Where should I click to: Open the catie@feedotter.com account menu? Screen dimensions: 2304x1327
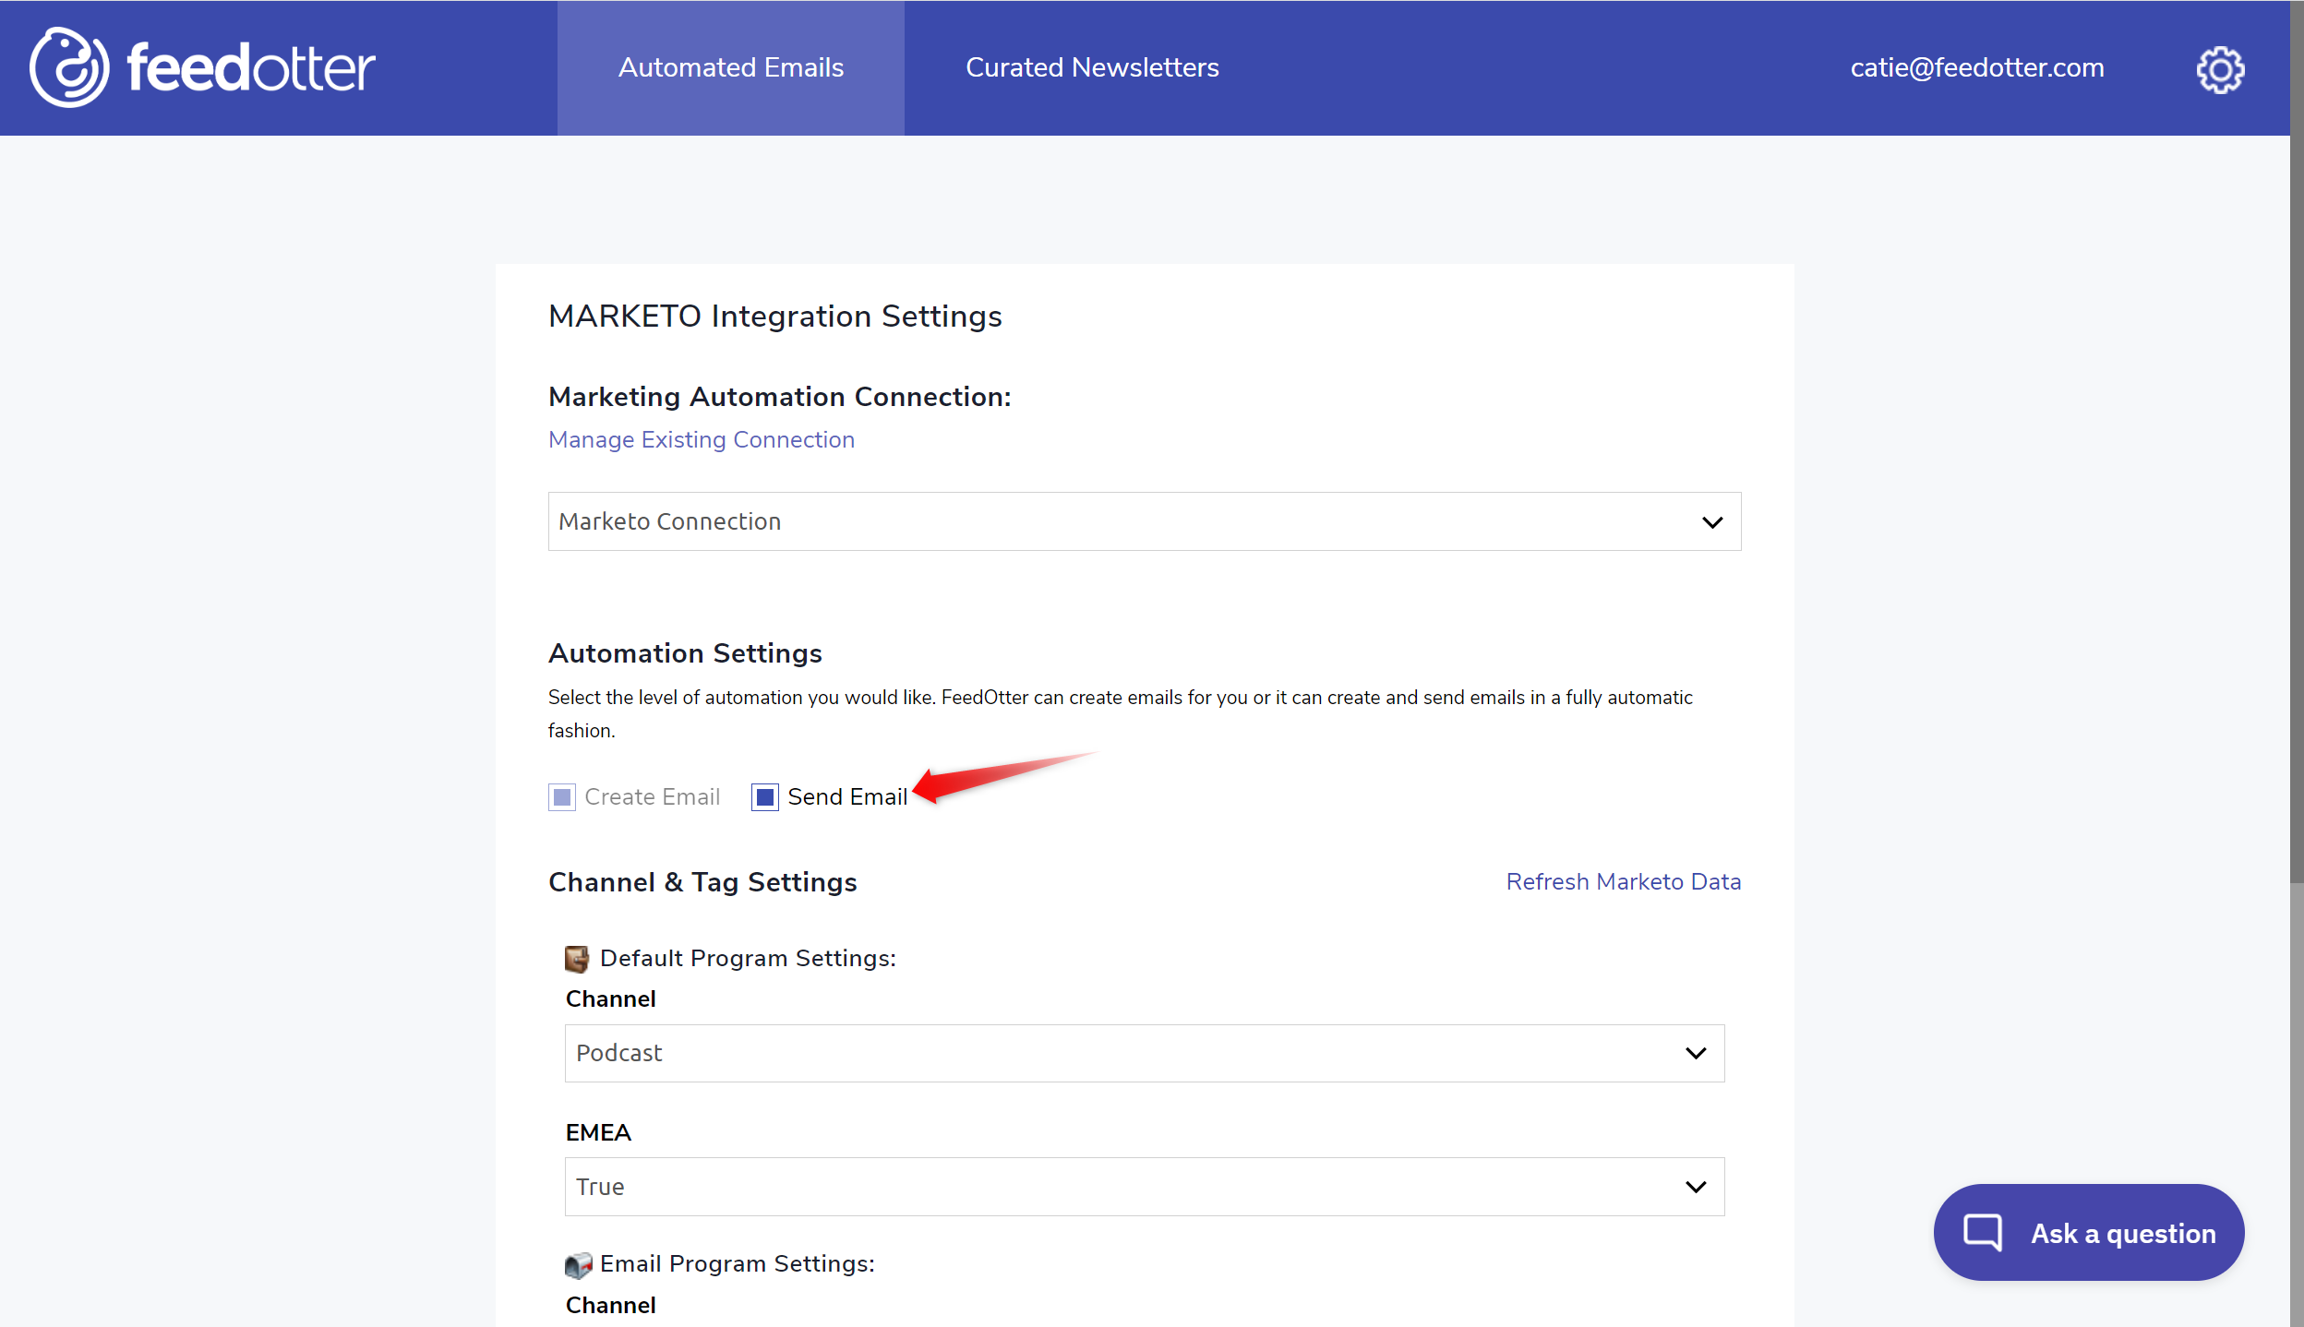[x=1976, y=68]
